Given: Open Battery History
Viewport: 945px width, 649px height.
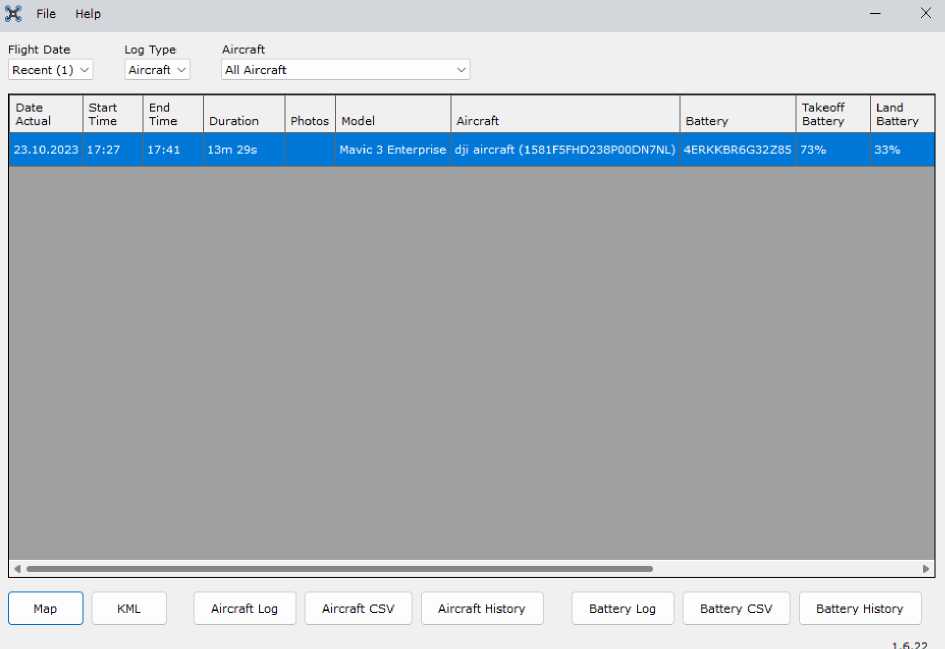Looking at the screenshot, I should tap(859, 608).
